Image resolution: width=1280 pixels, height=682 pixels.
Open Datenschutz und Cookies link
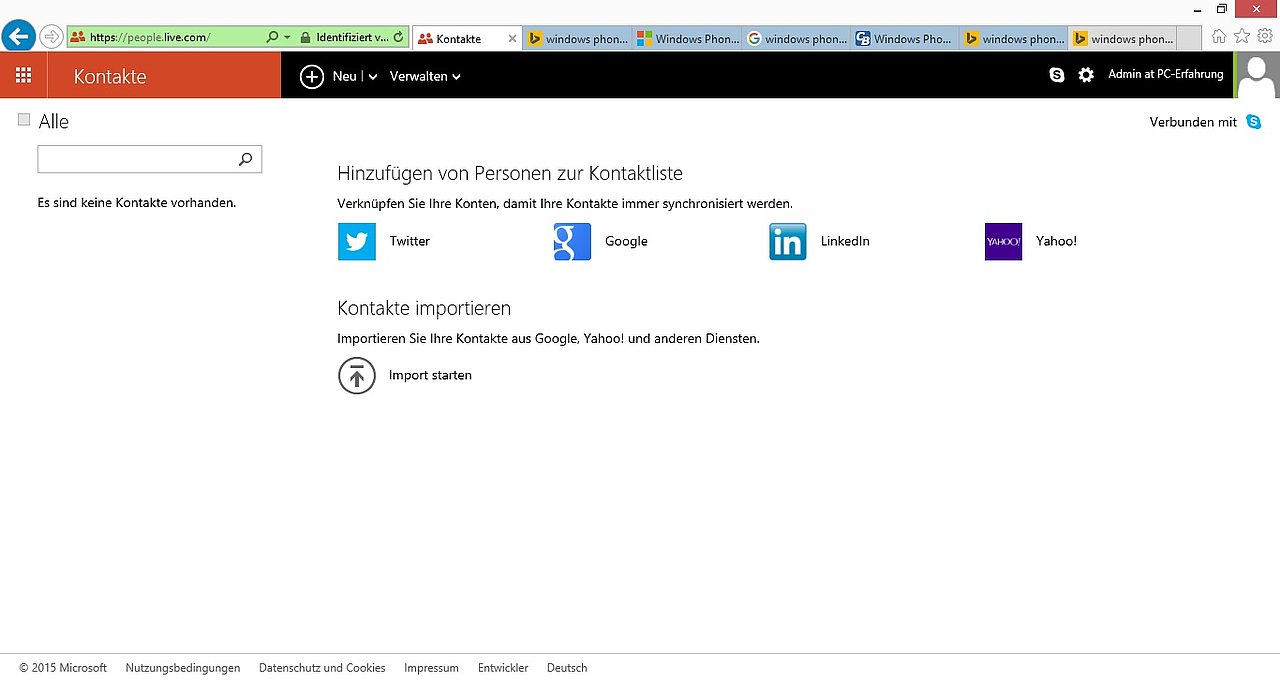322,668
